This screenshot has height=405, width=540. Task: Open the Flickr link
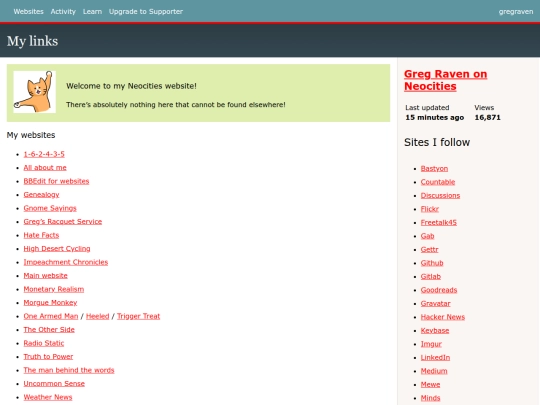click(430, 209)
